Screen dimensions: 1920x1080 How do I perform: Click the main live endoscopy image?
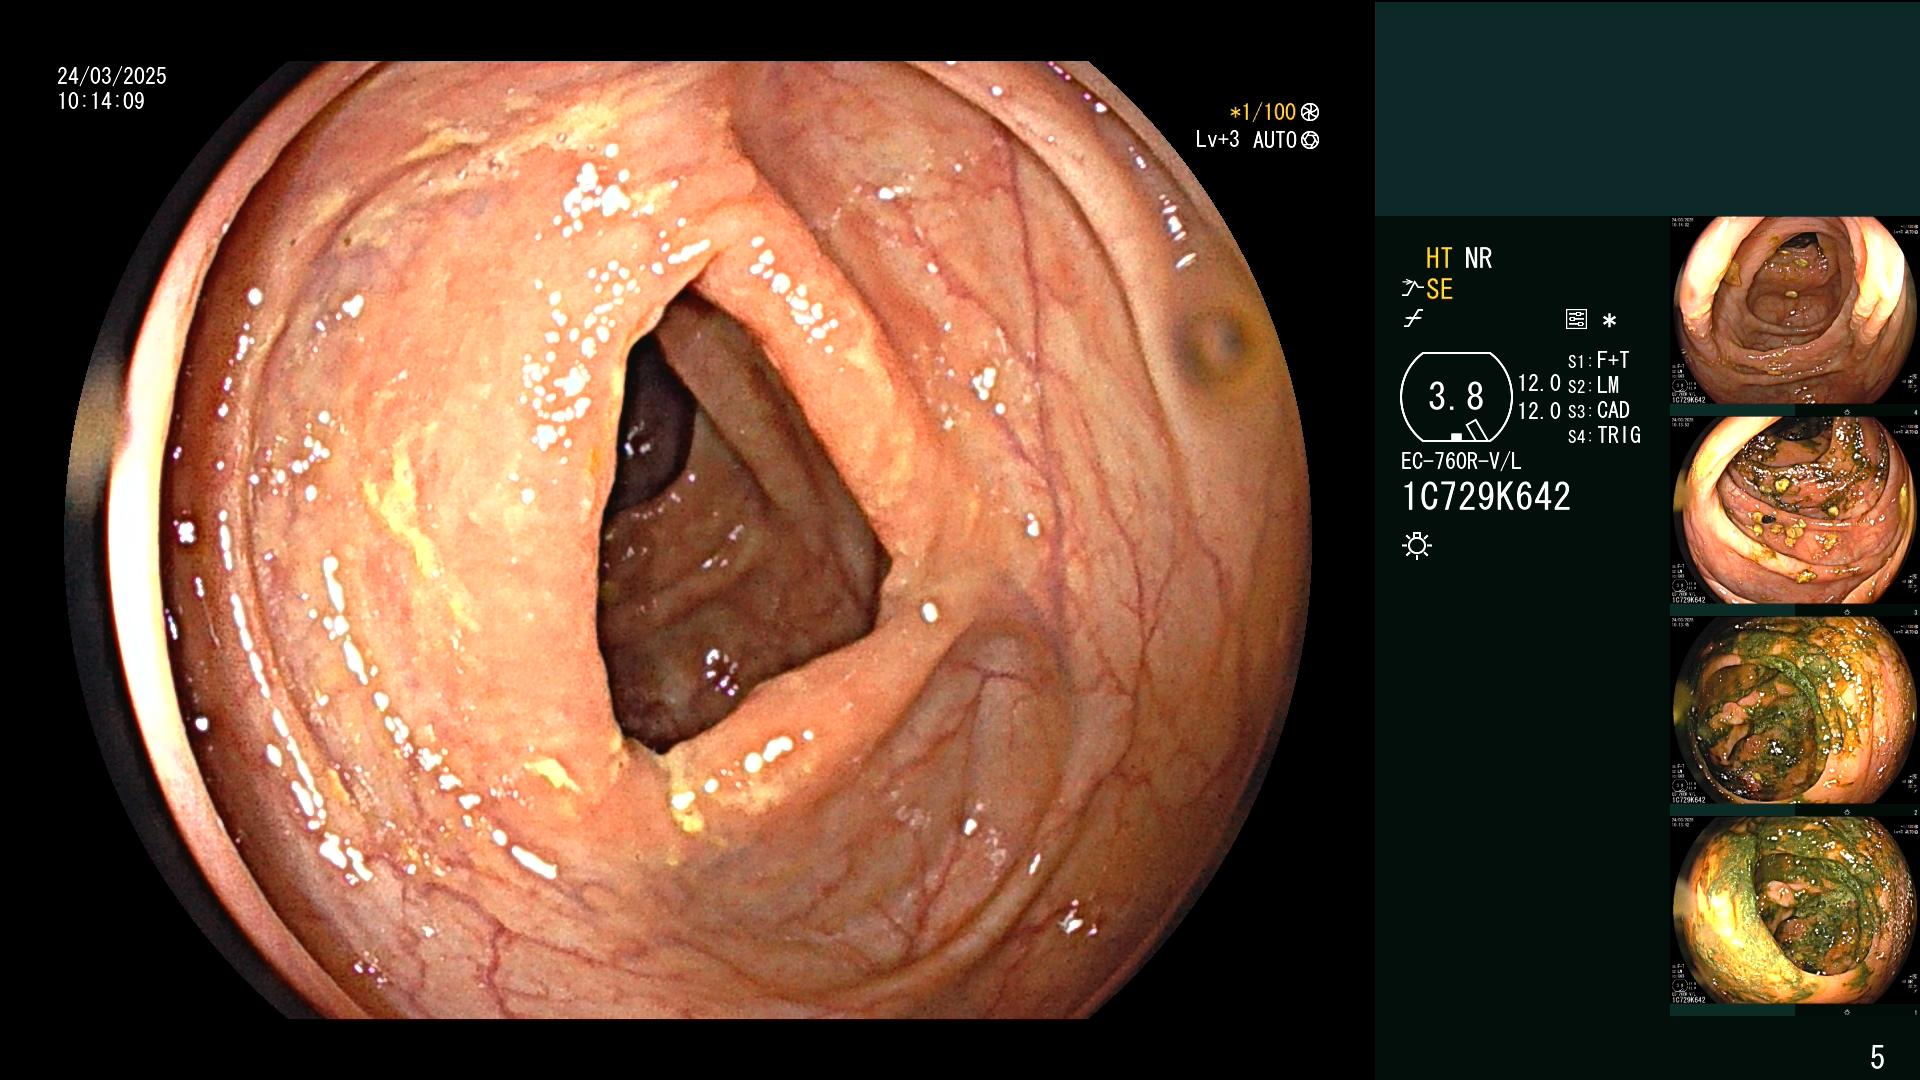[x=688, y=540]
